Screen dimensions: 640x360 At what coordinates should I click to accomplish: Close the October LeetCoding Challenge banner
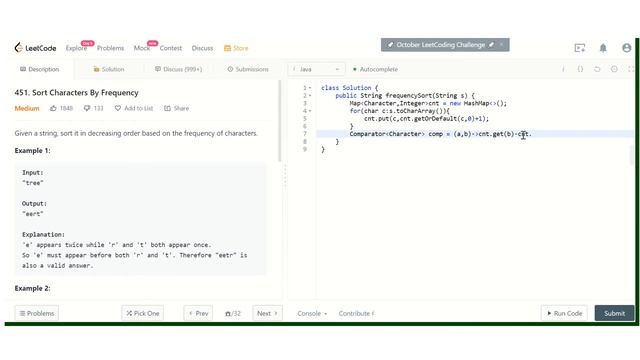point(502,44)
